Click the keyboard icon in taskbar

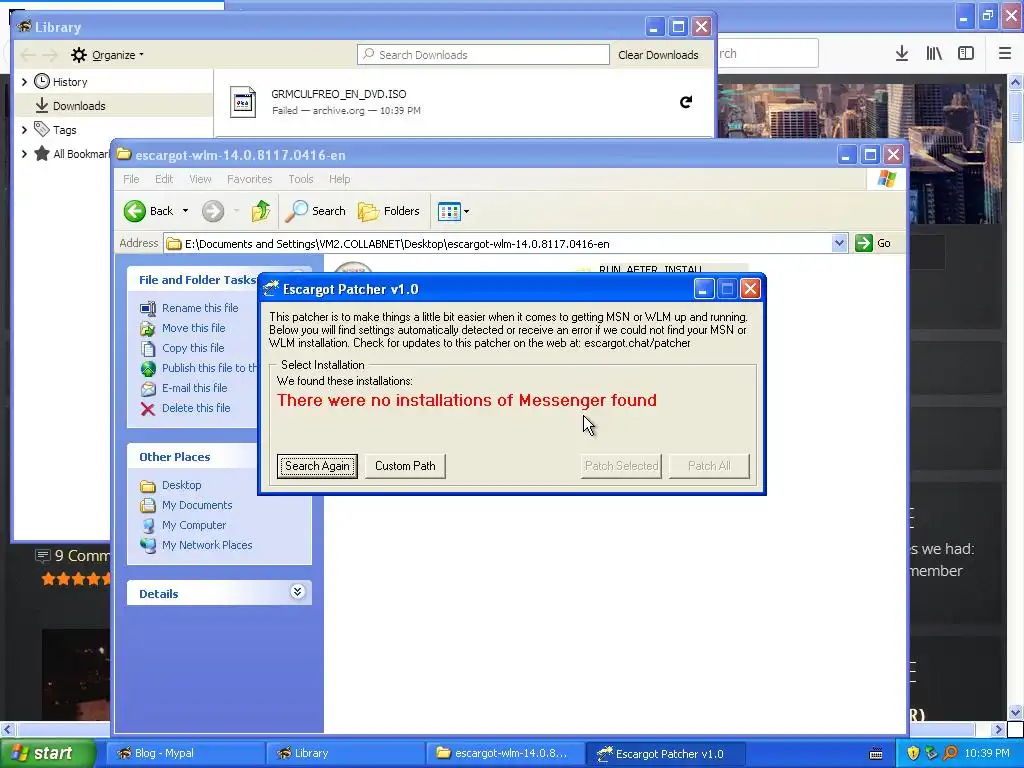pos(876,754)
